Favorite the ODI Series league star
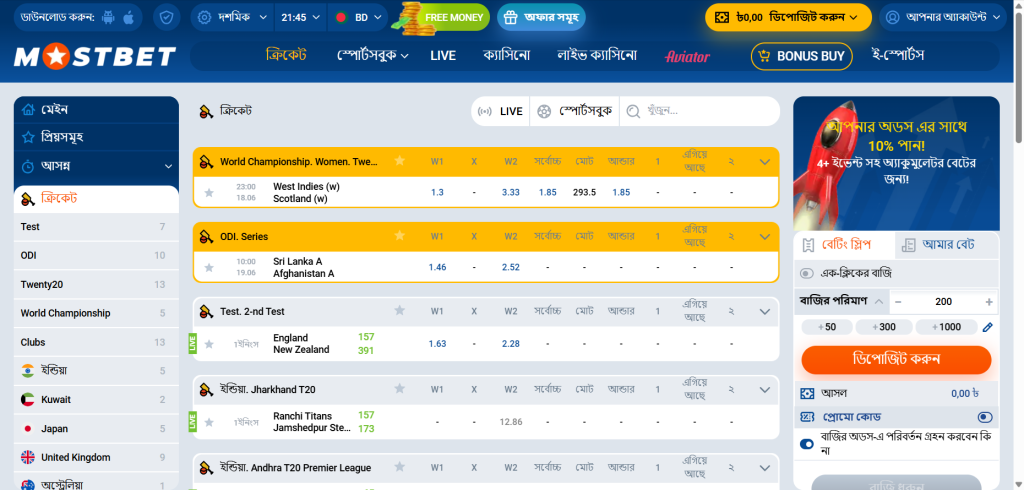The width and height of the screenshot is (1024, 490). (400, 236)
